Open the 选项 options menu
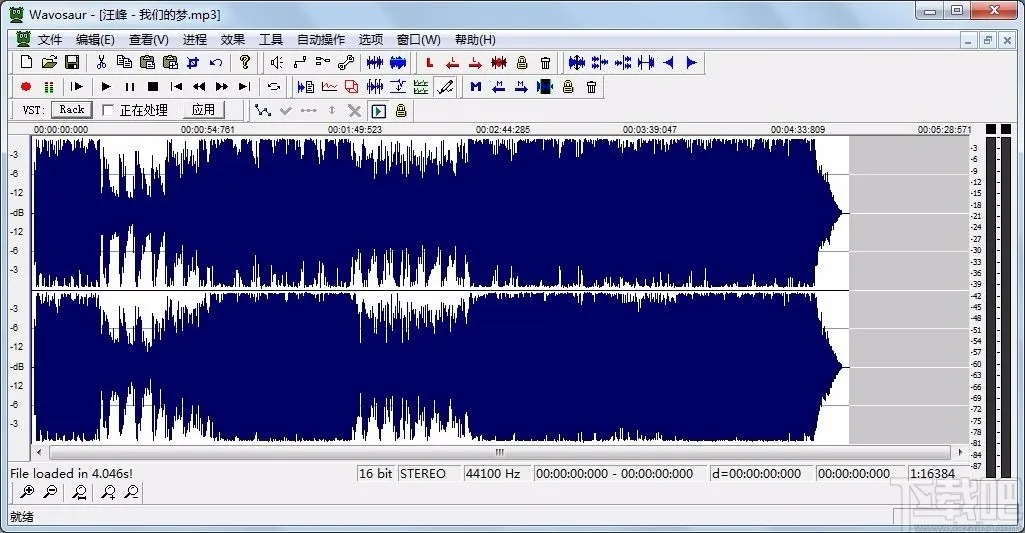 (371, 39)
